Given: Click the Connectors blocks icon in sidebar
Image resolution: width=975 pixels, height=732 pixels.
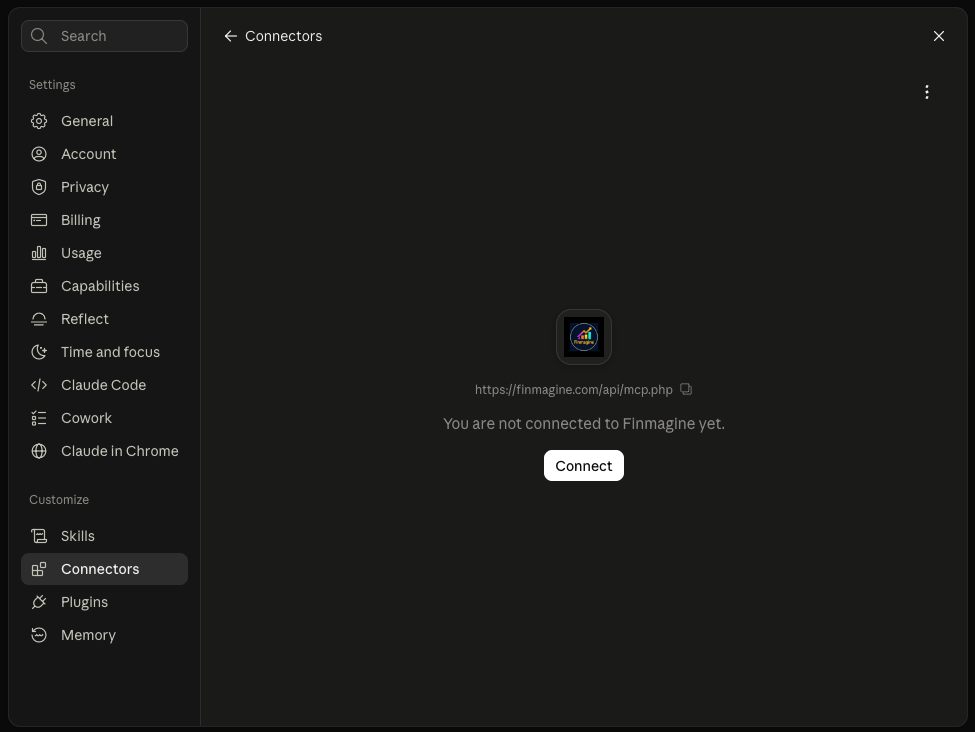Looking at the screenshot, I should tap(39, 568).
